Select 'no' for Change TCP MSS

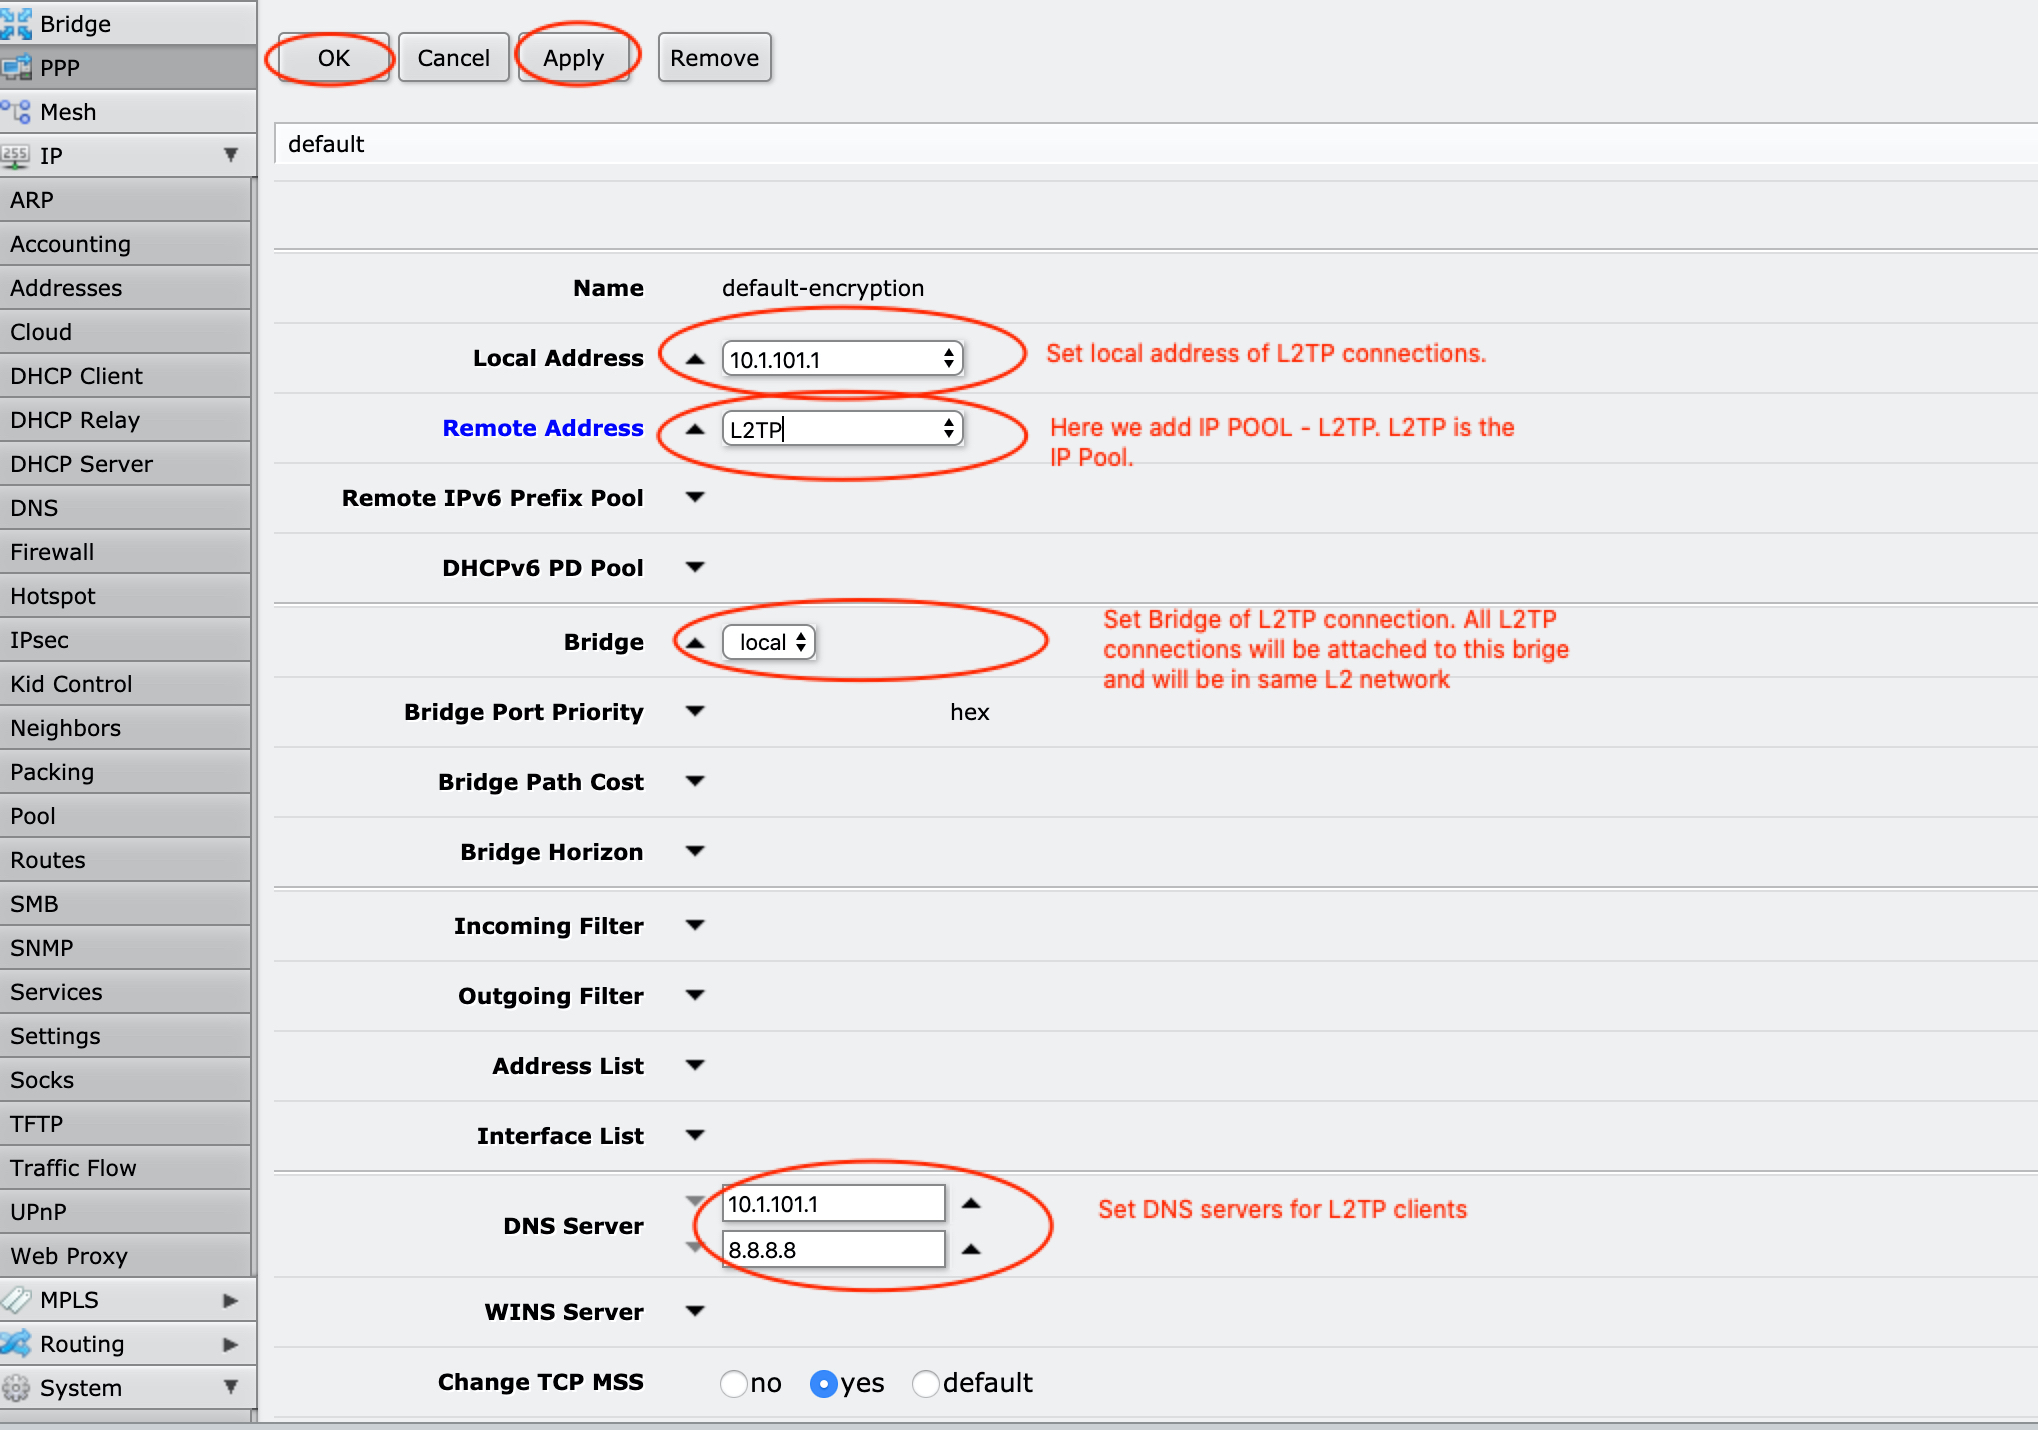734,1383
